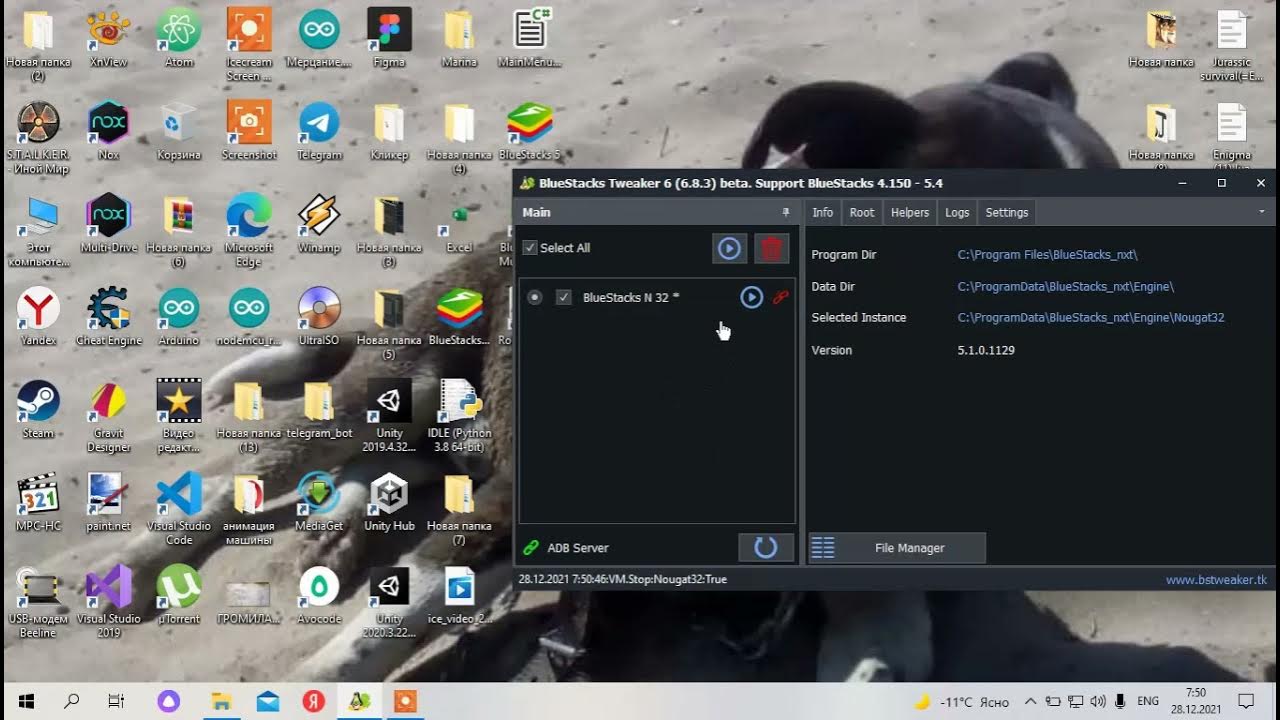Select the Winamp desktop icon

[x=319, y=225]
